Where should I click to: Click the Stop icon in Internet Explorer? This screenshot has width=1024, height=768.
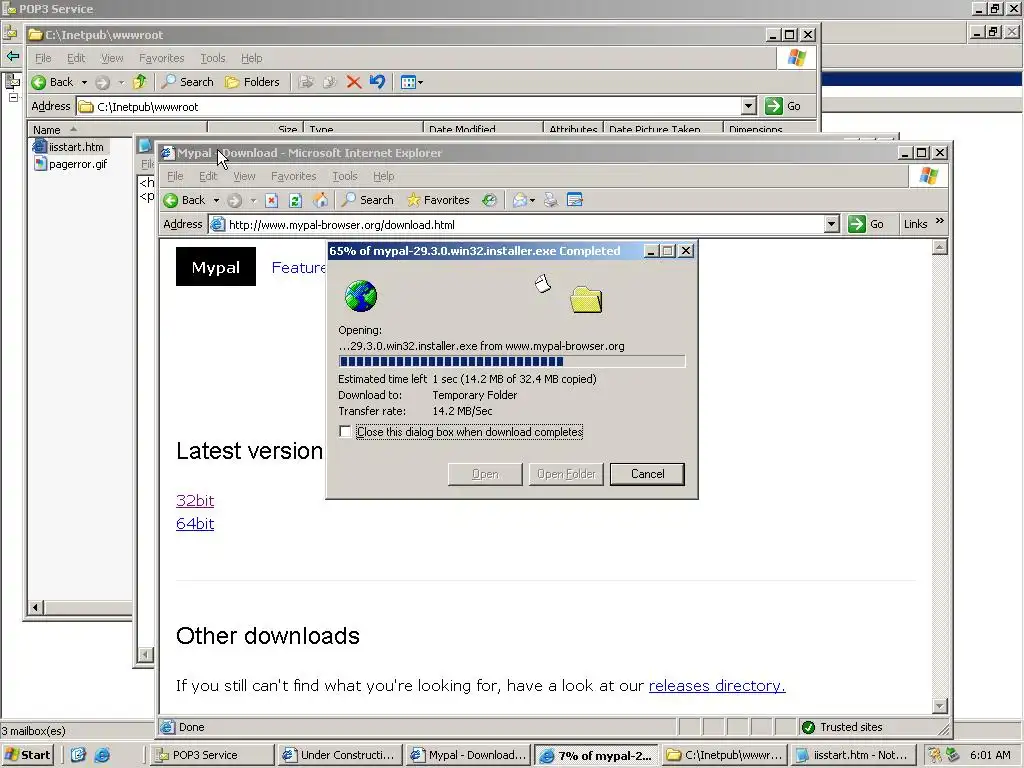[x=272, y=200]
